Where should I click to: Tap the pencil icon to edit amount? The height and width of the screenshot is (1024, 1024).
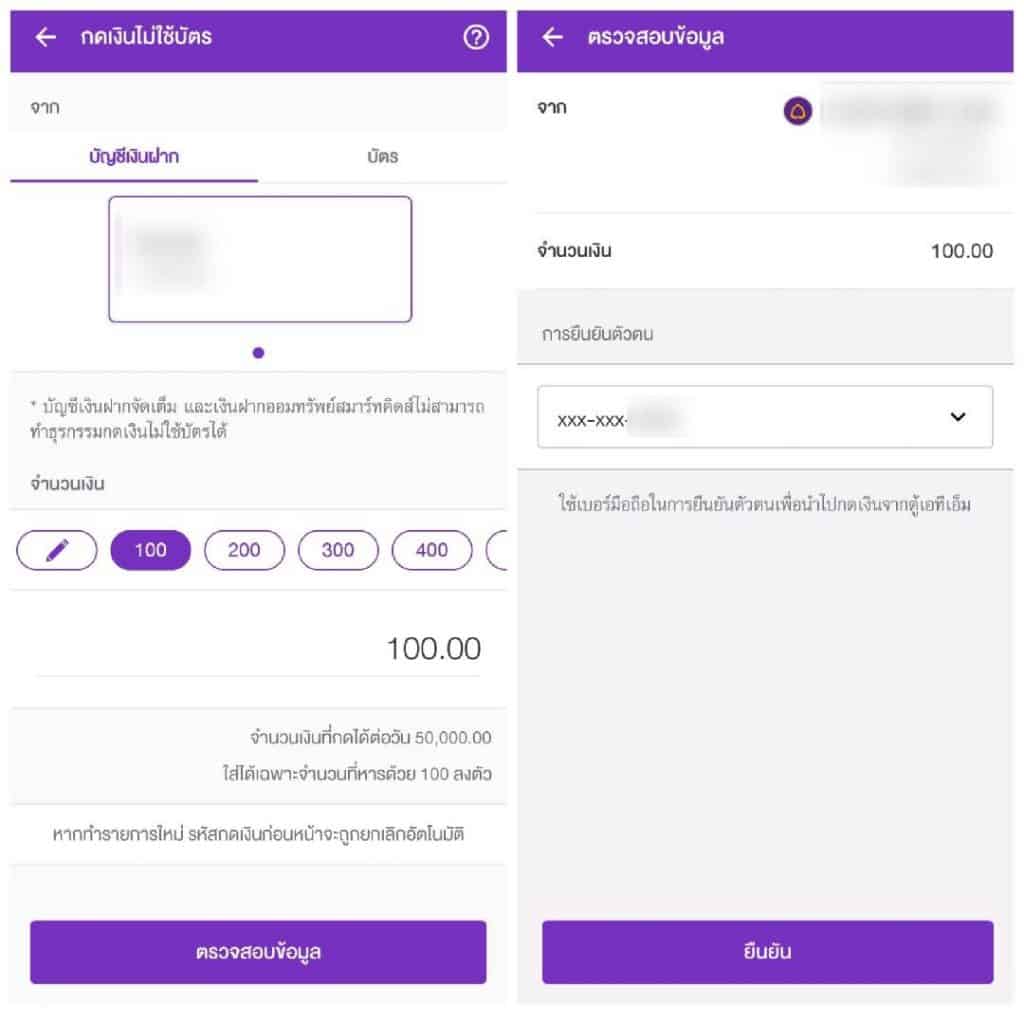click(x=57, y=550)
